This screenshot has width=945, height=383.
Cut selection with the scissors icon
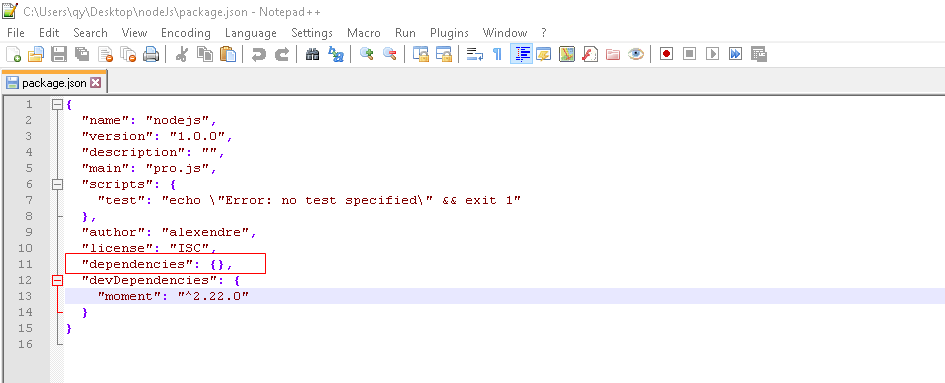tap(181, 54)
